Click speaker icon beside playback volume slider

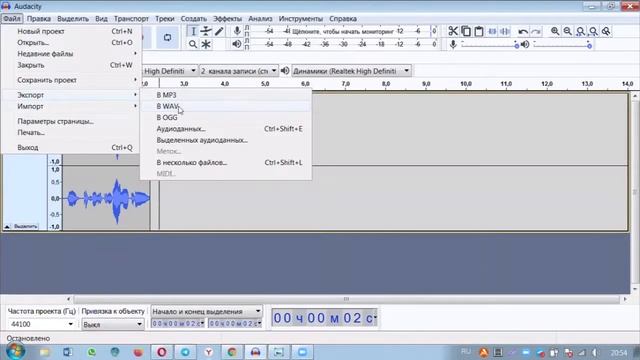[x=525, y=44]
